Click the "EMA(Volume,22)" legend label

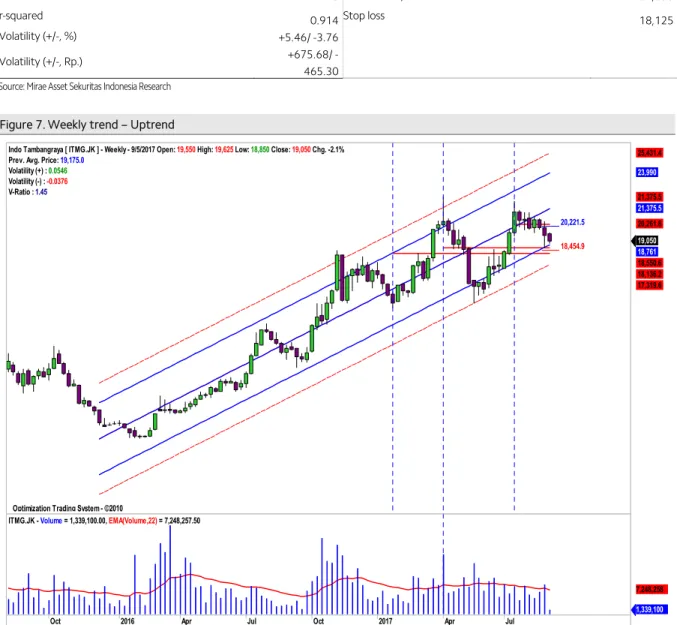click(133, 521)
